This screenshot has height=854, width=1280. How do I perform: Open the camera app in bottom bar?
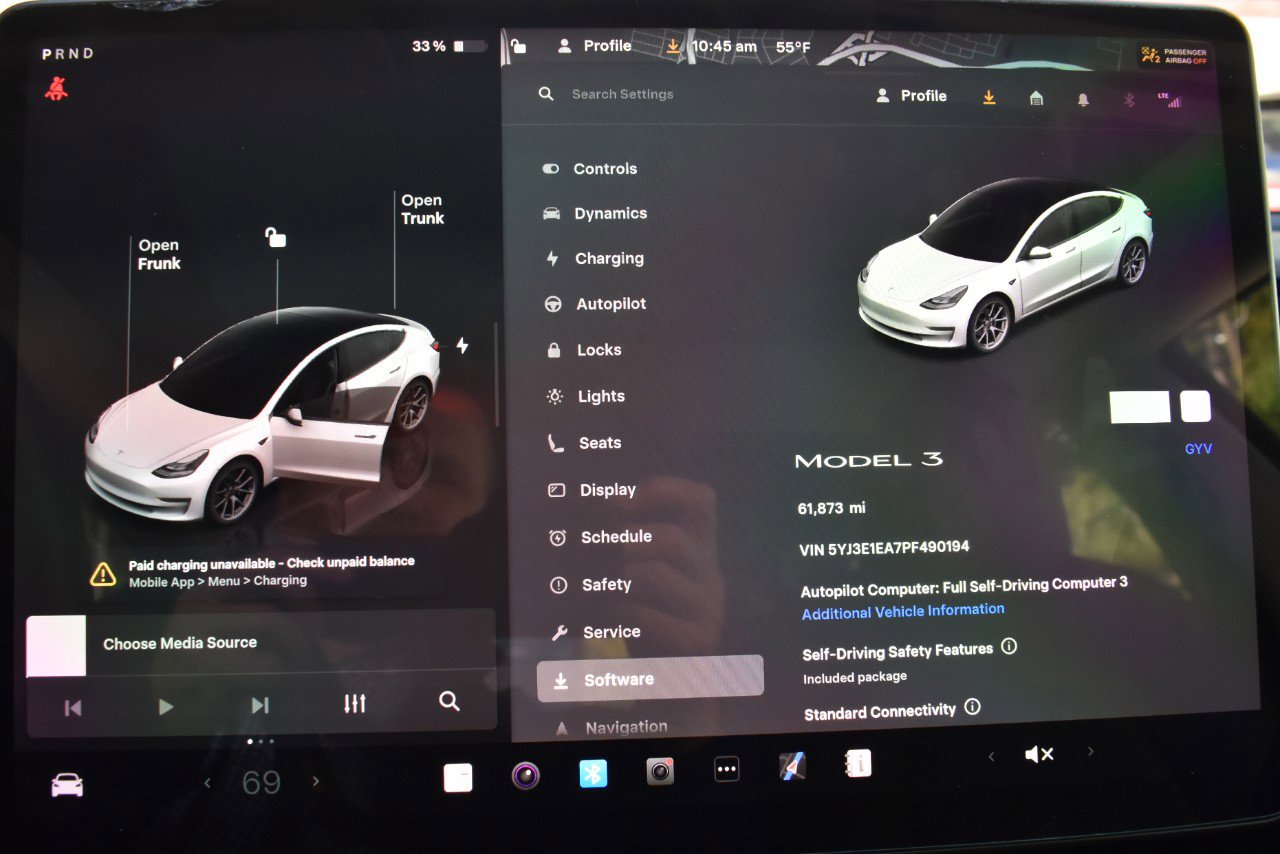660,771
